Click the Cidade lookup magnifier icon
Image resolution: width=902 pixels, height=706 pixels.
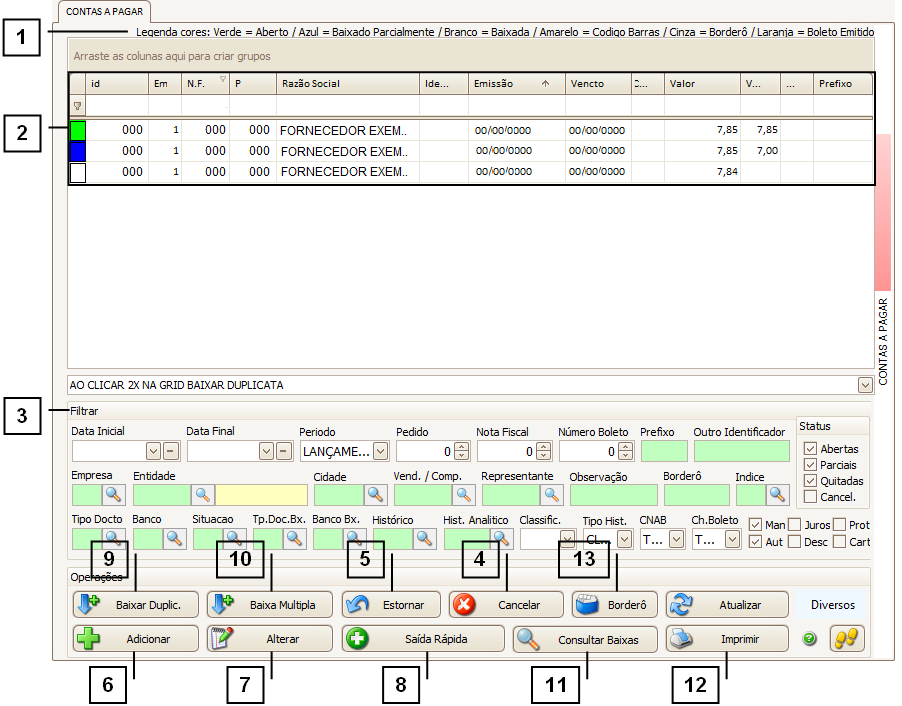376,494
